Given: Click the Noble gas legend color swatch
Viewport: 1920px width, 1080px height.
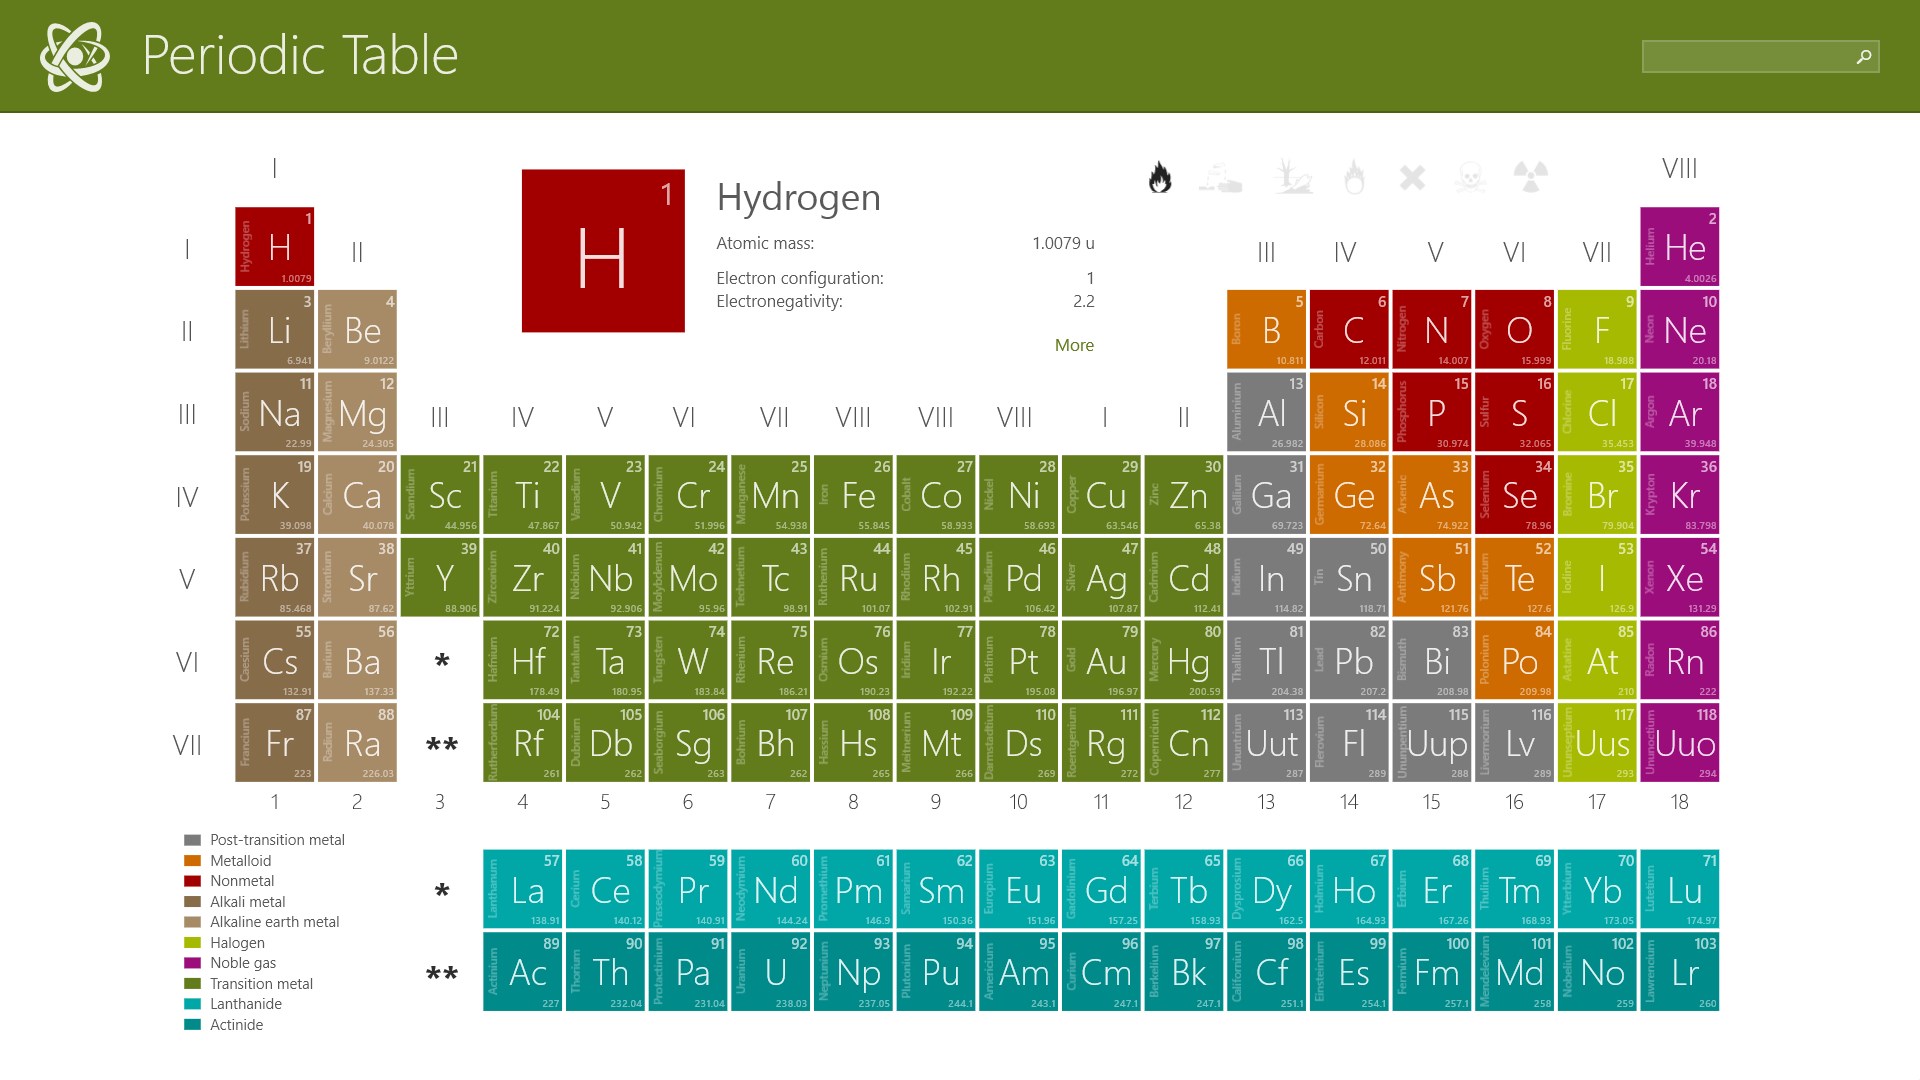Looking at the screenshot, I should pyautogui.click(x=192, y=963).
